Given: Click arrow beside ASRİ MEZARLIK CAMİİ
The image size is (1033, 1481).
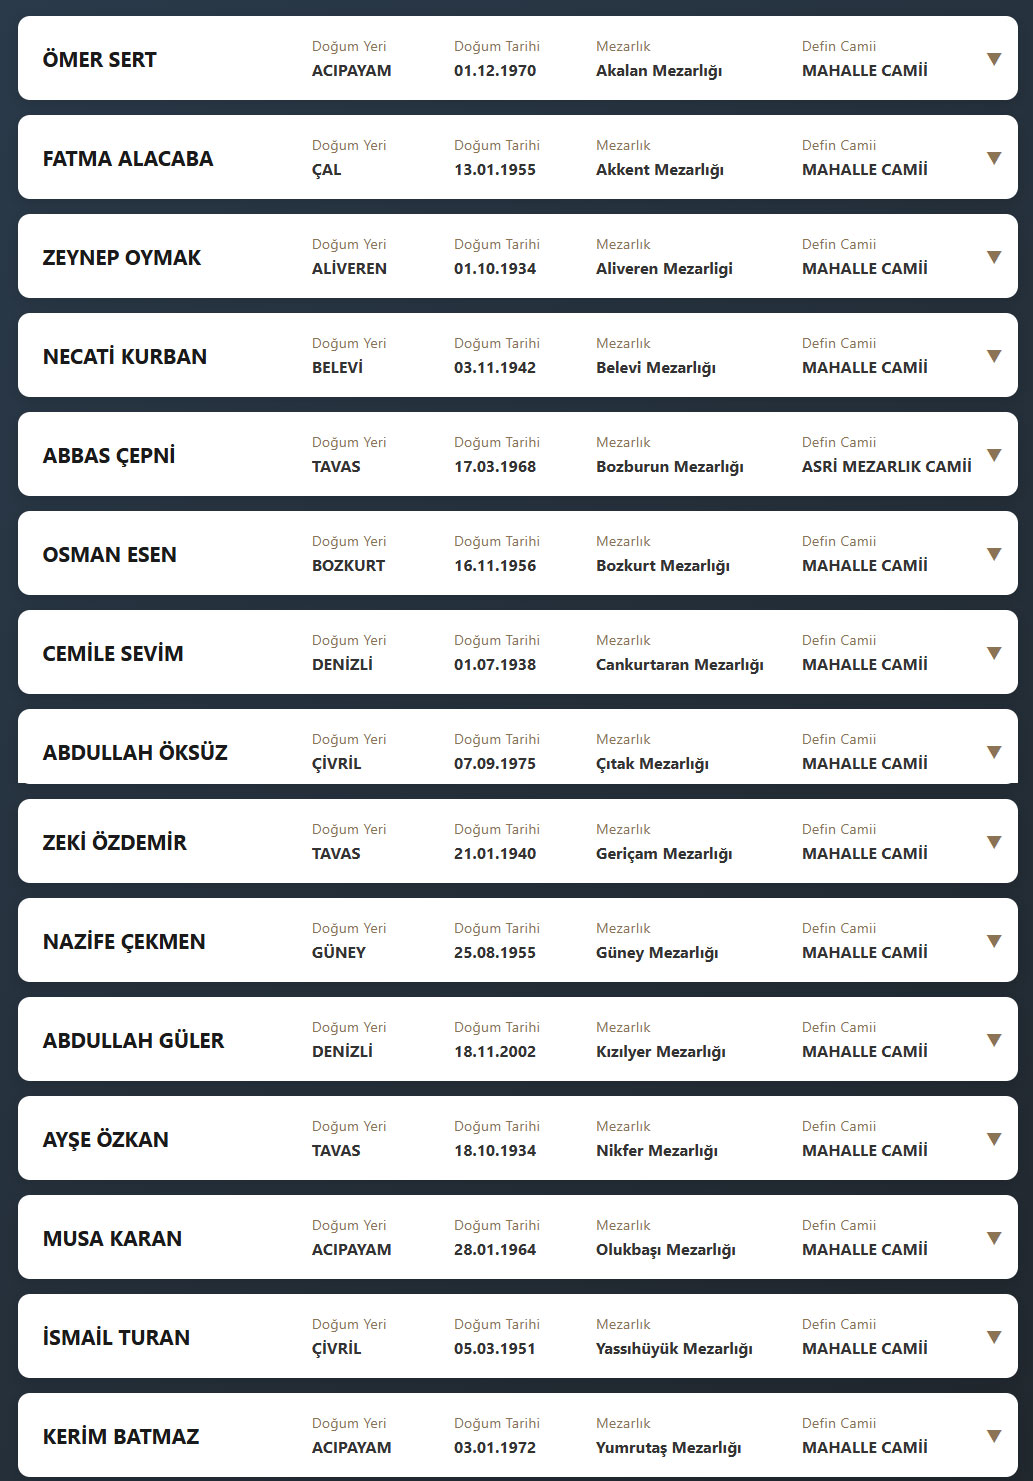Looking at the screenshot, I should (x=994, y=455).
